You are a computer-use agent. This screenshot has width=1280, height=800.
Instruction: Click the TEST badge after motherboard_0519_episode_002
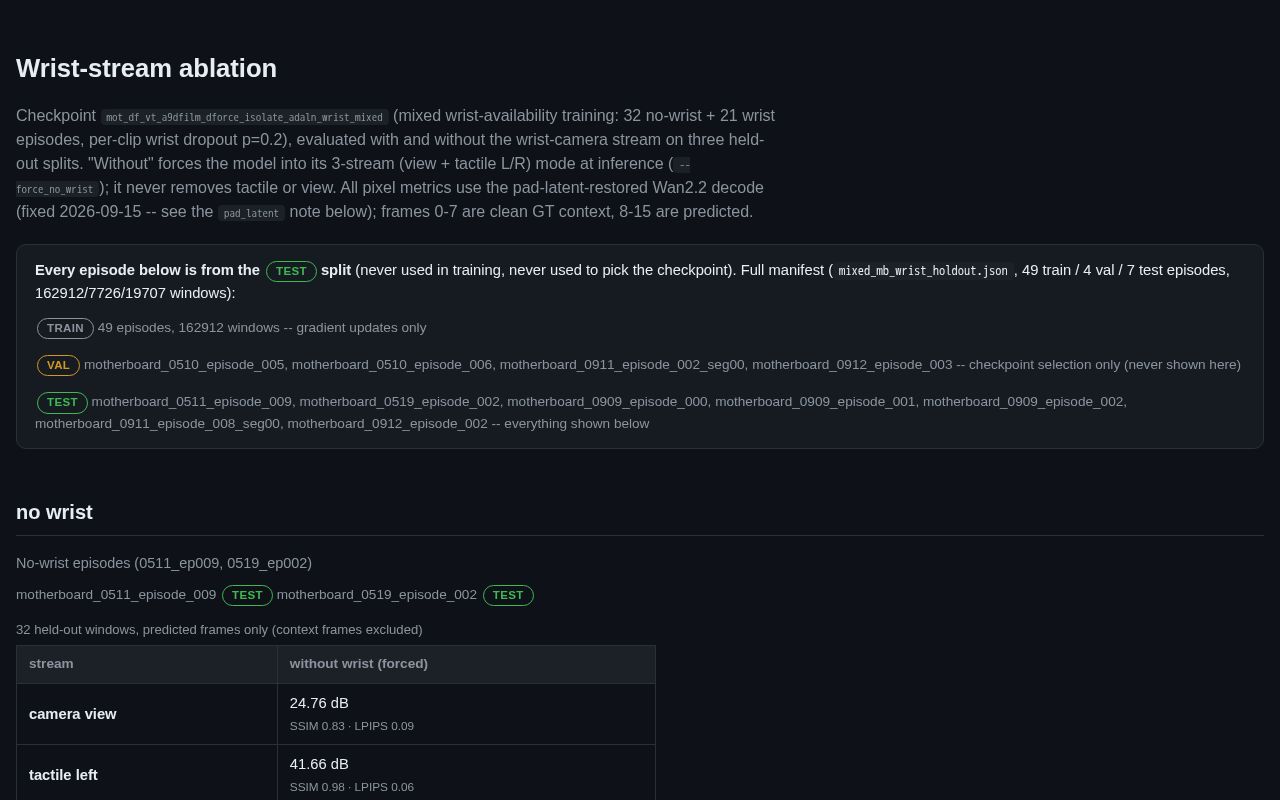click(x=508, y=595)
